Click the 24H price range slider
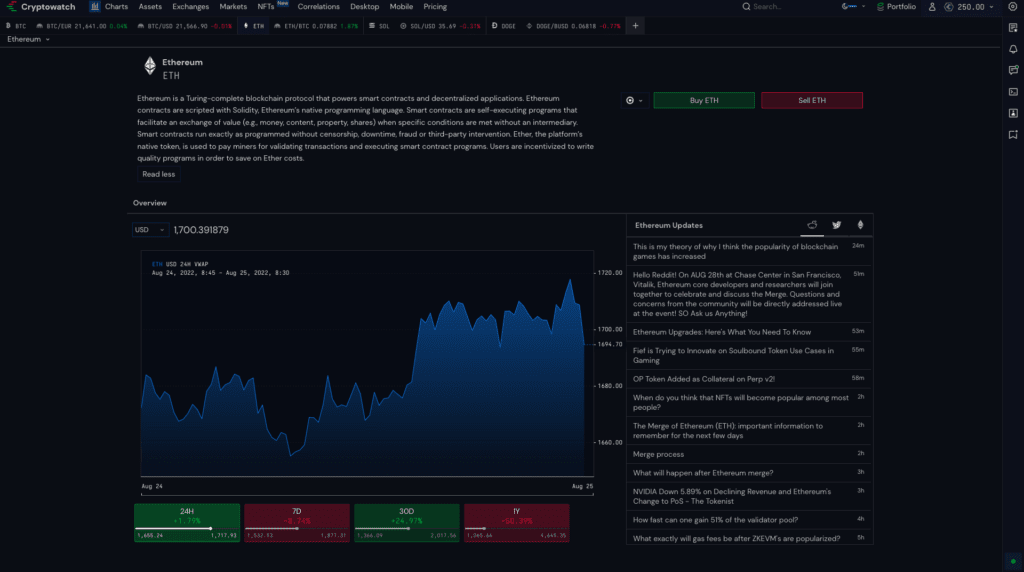 (187, 528)
